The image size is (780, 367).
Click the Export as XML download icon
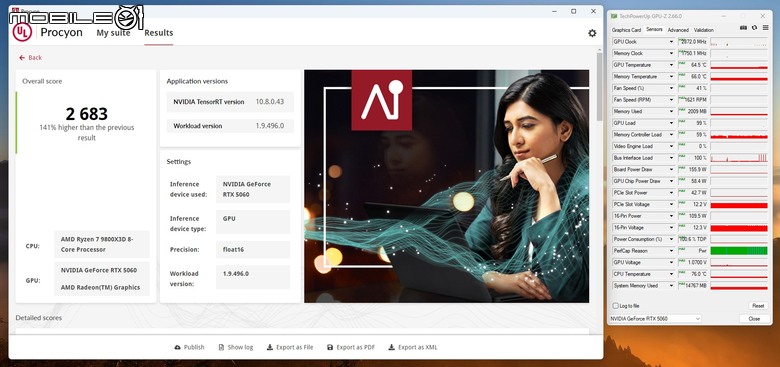391,347
